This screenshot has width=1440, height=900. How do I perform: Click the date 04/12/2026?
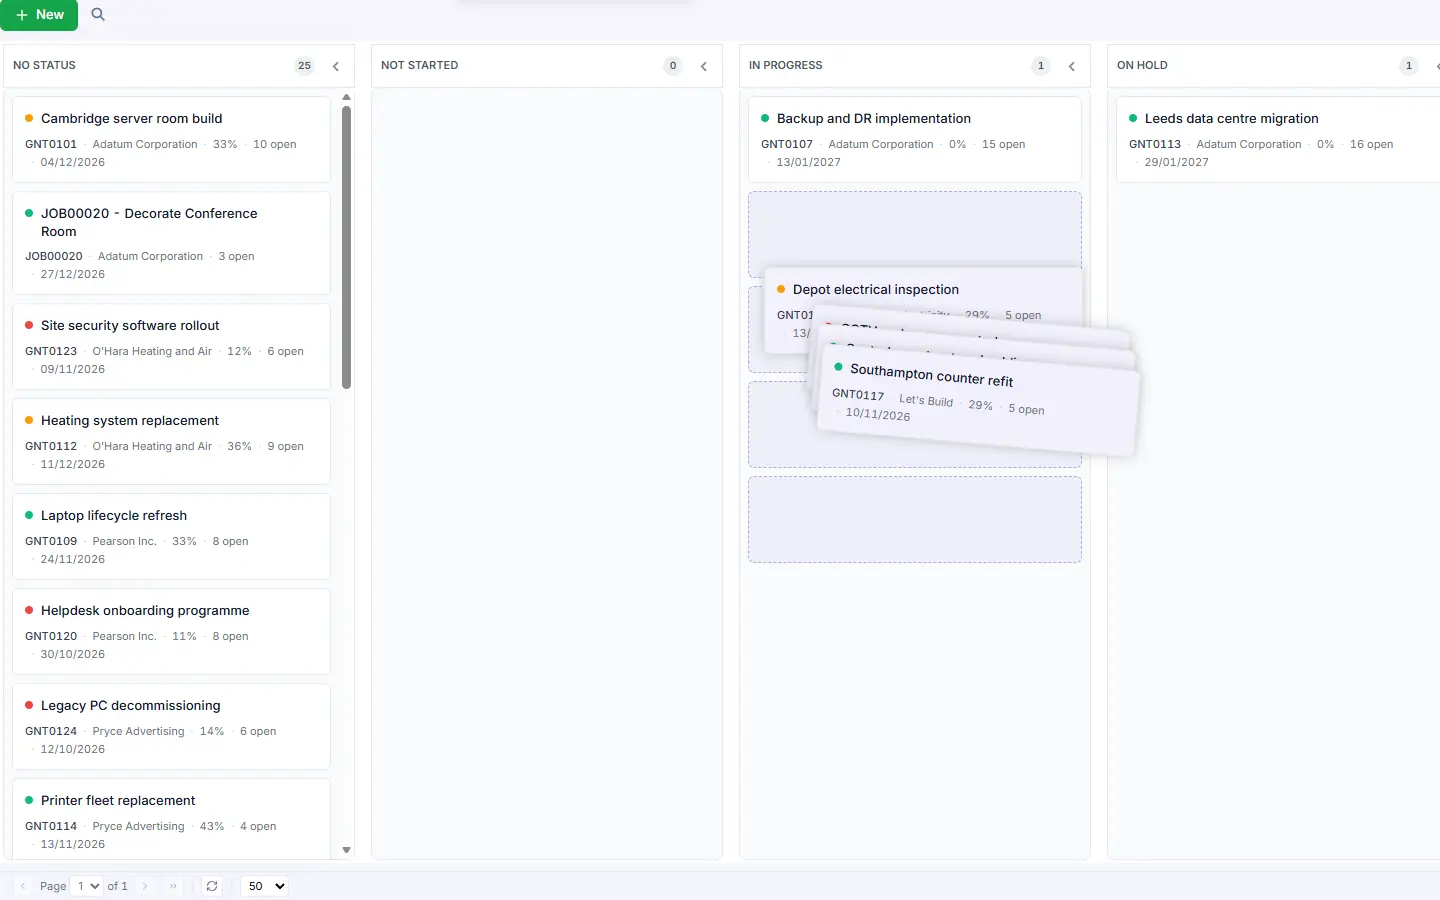tap(73, 163)
